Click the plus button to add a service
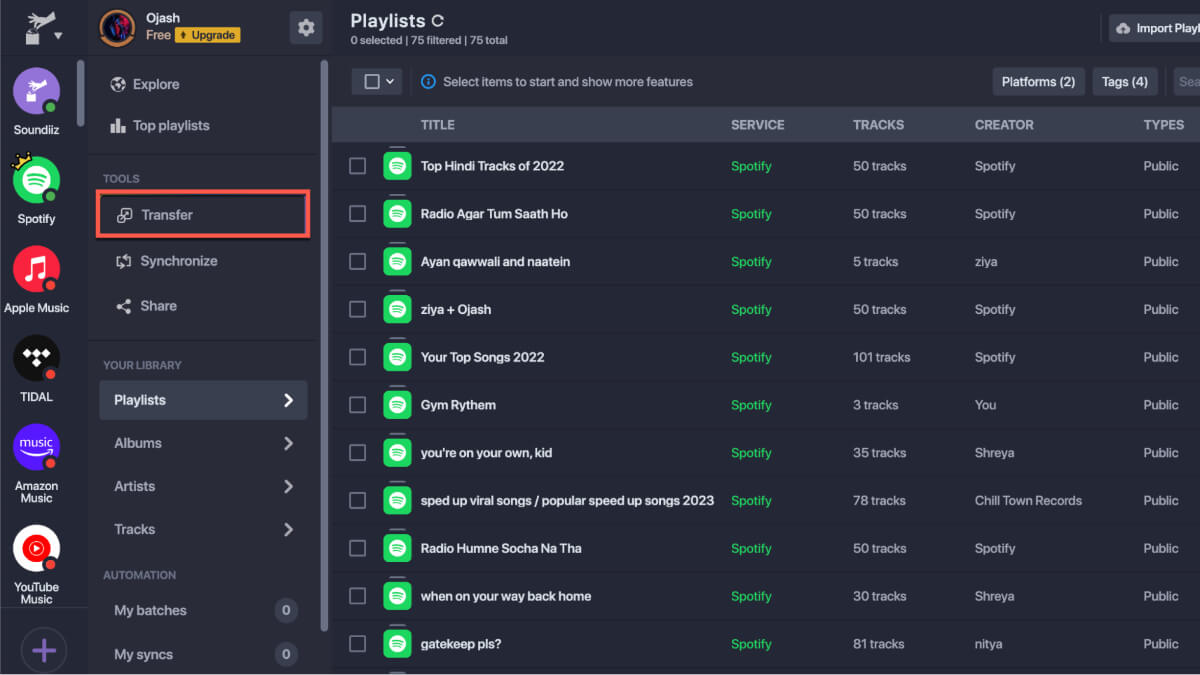The image size is (1200, 675). coord(44,650)
